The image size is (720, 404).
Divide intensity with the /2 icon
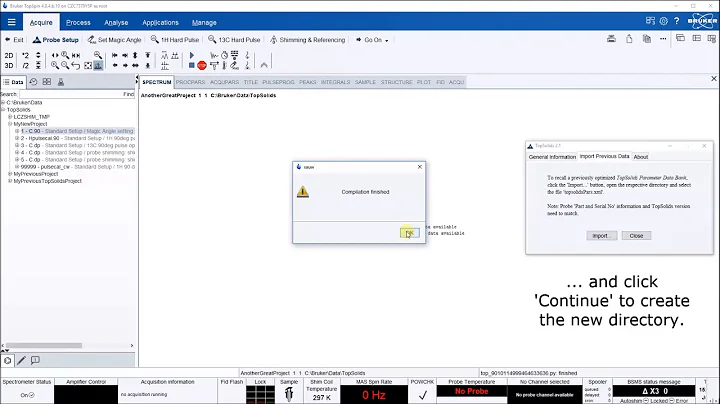25,66
